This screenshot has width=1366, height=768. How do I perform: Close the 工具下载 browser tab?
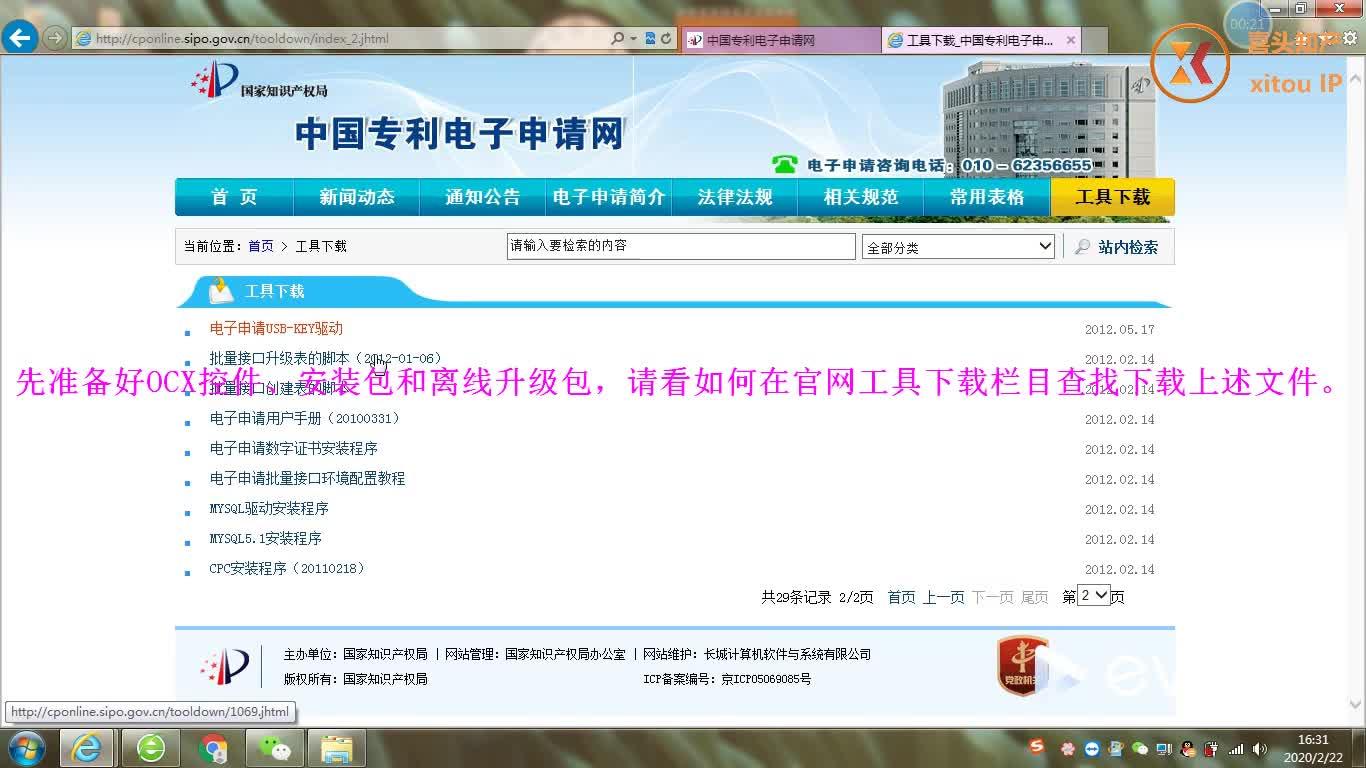click(1071, 40)
